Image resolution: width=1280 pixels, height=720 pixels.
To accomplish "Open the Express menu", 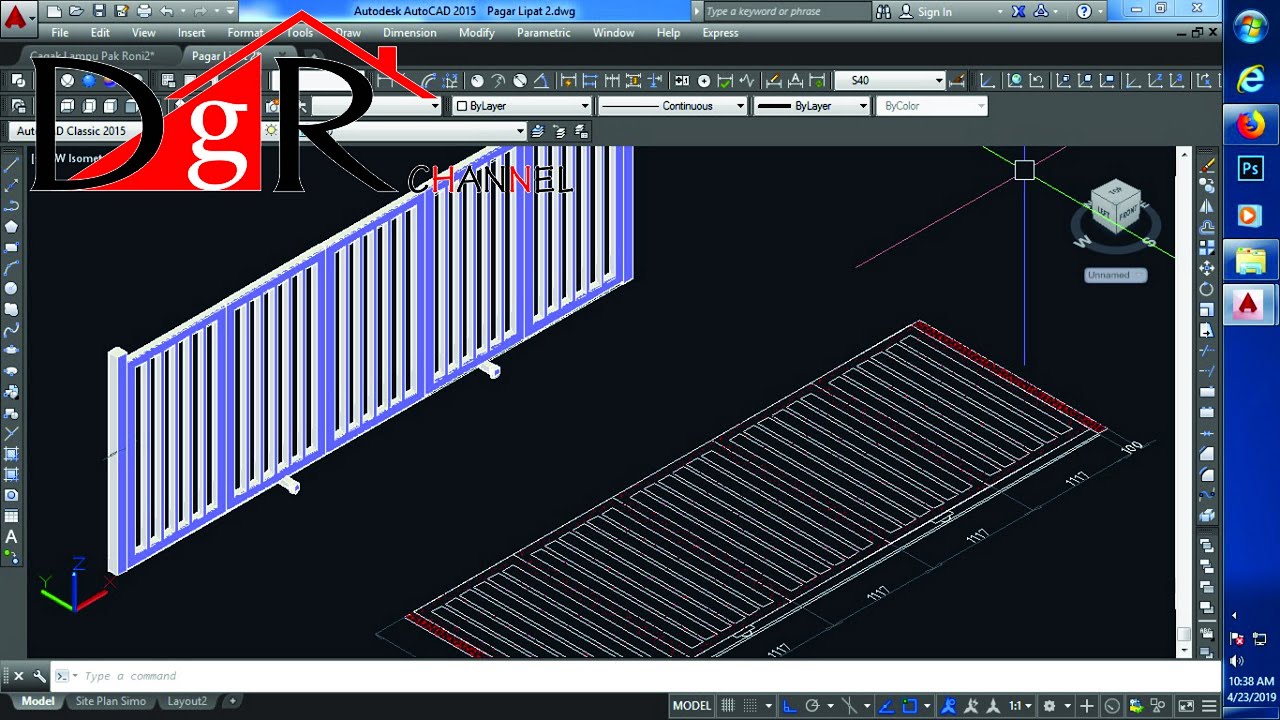I will coord(720,33).
